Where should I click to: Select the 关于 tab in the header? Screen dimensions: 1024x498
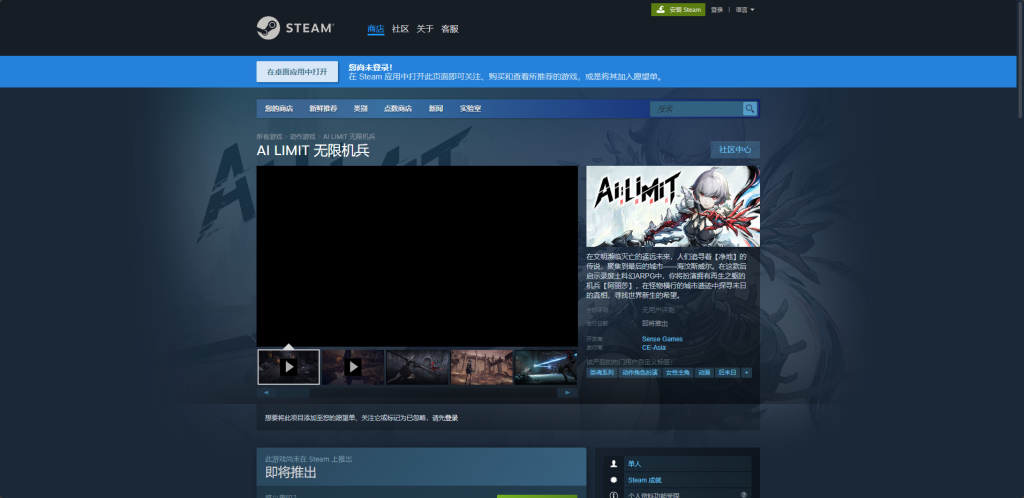click(425, 29)
